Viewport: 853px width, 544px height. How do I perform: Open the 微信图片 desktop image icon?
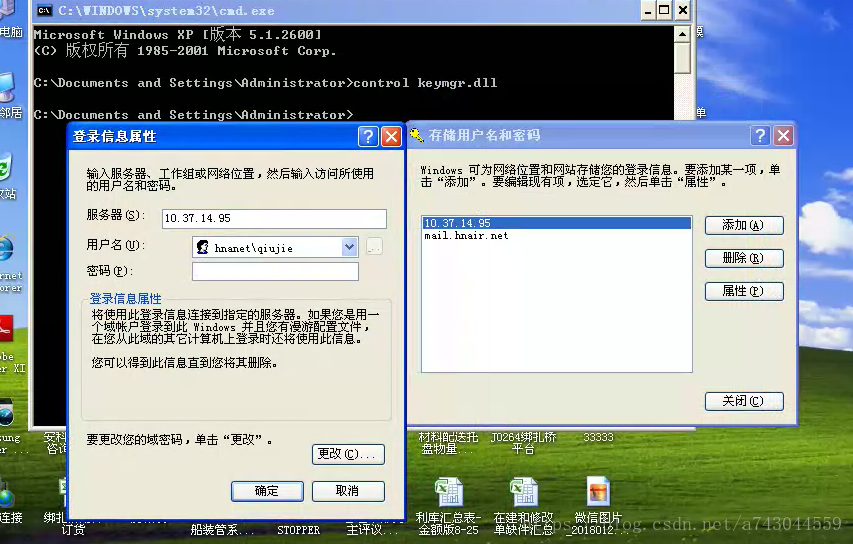[x=598, y=506]
